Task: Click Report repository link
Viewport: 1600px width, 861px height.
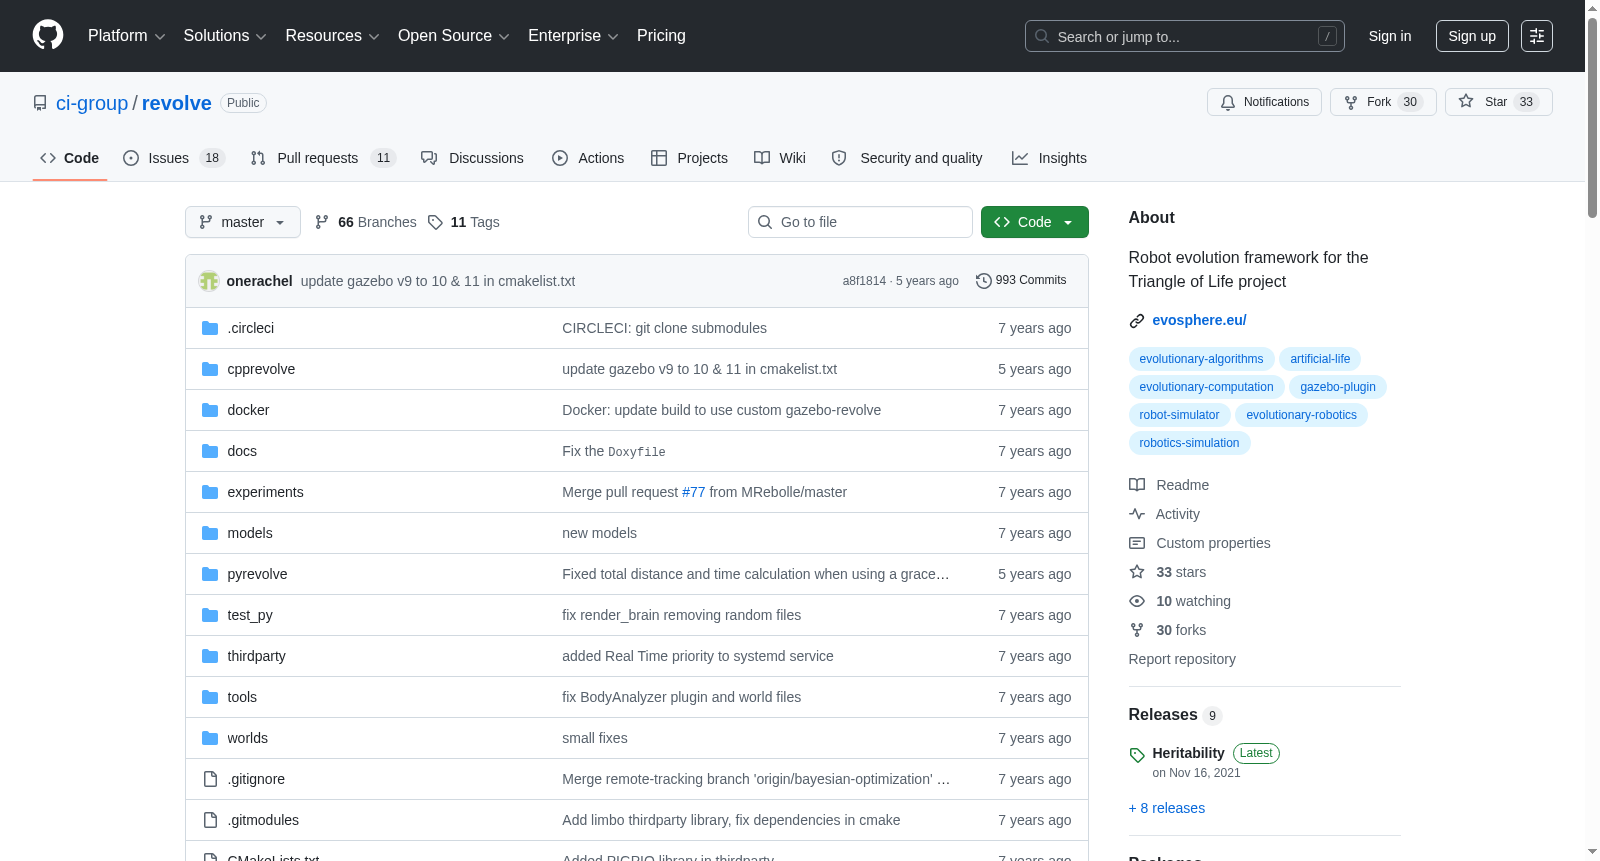Action: 1182,659
